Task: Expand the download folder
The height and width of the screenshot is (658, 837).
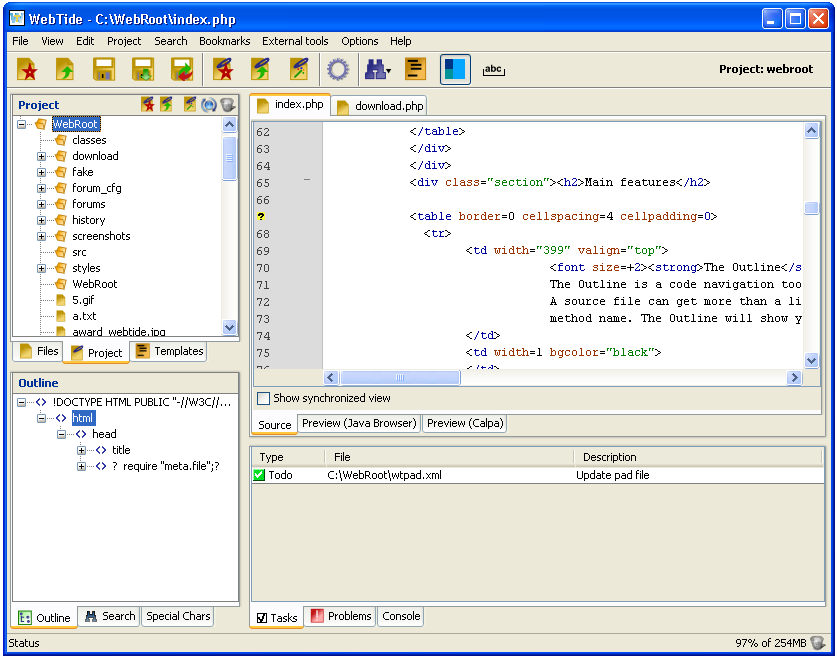Action: (41, 156)
